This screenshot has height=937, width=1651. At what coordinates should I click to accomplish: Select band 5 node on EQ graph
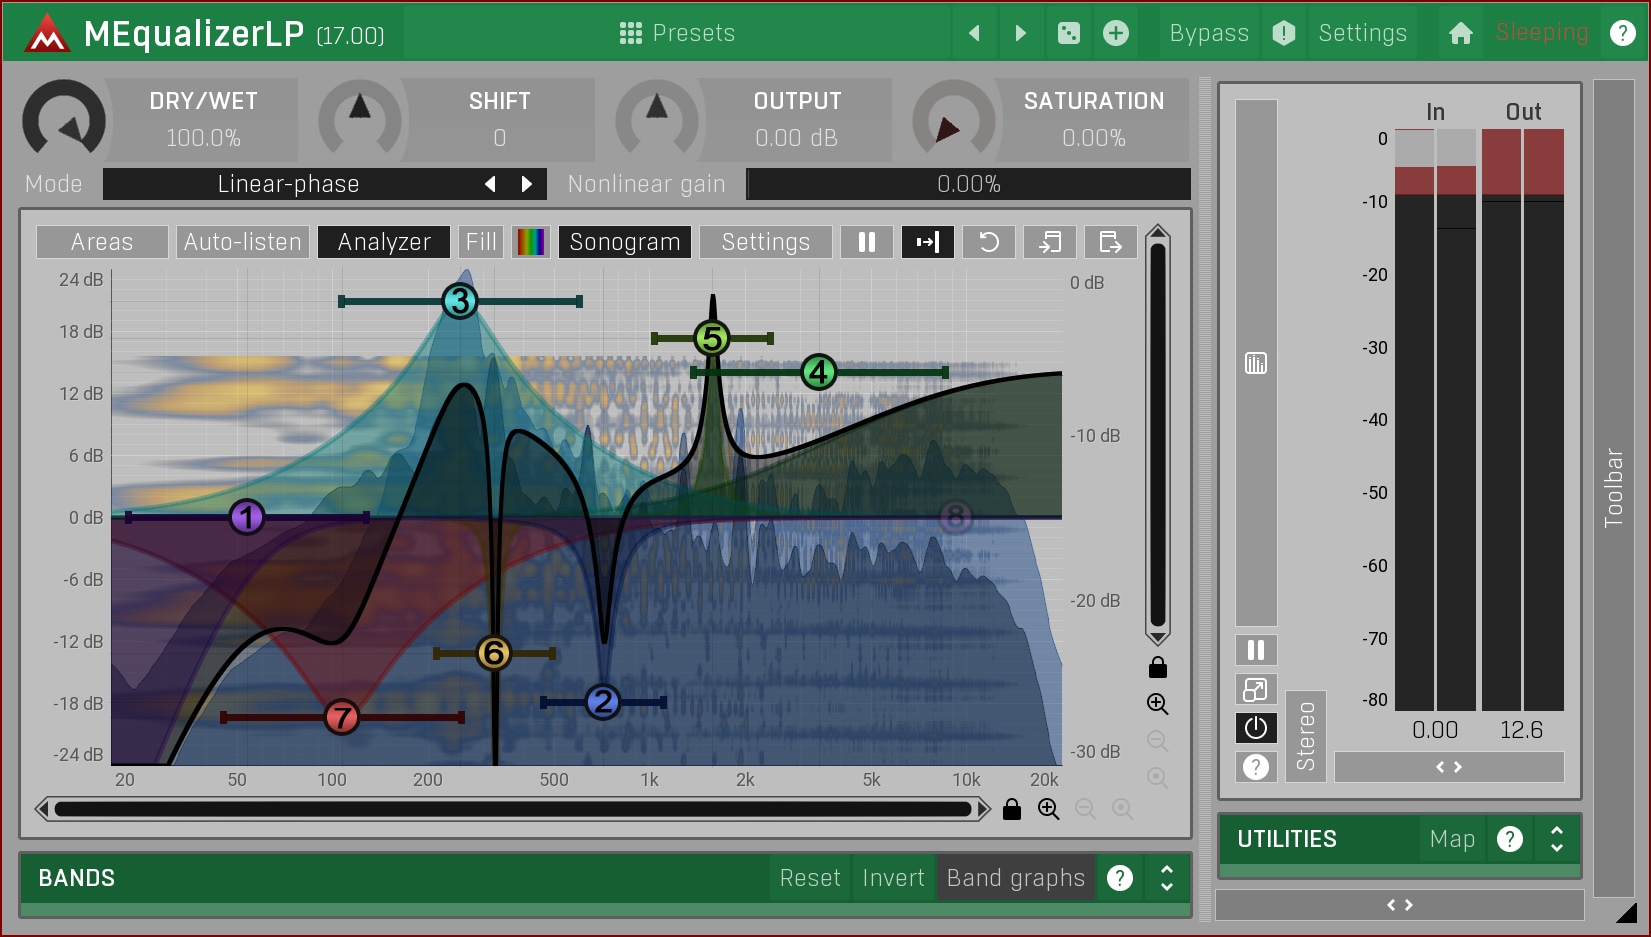[712, 339]
